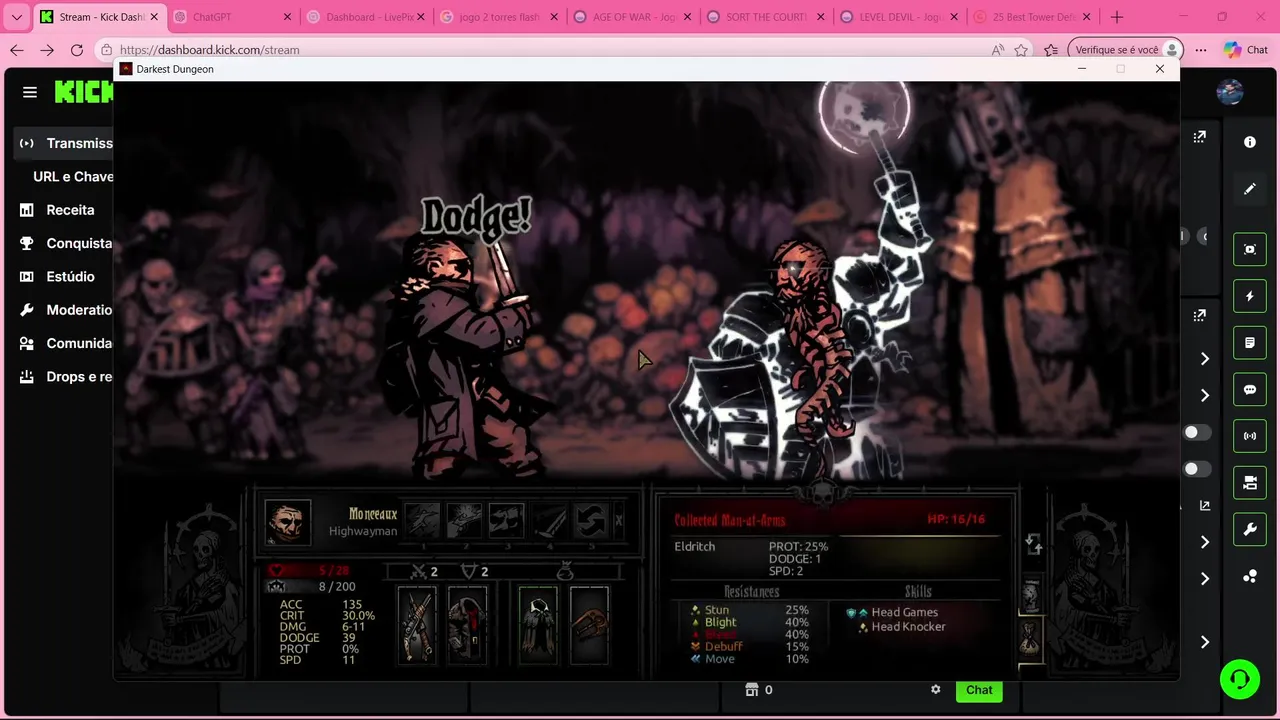Open Moderation in Kick sidebar
This screenshot has height=720, width=1280.
(x=66, y=310)
